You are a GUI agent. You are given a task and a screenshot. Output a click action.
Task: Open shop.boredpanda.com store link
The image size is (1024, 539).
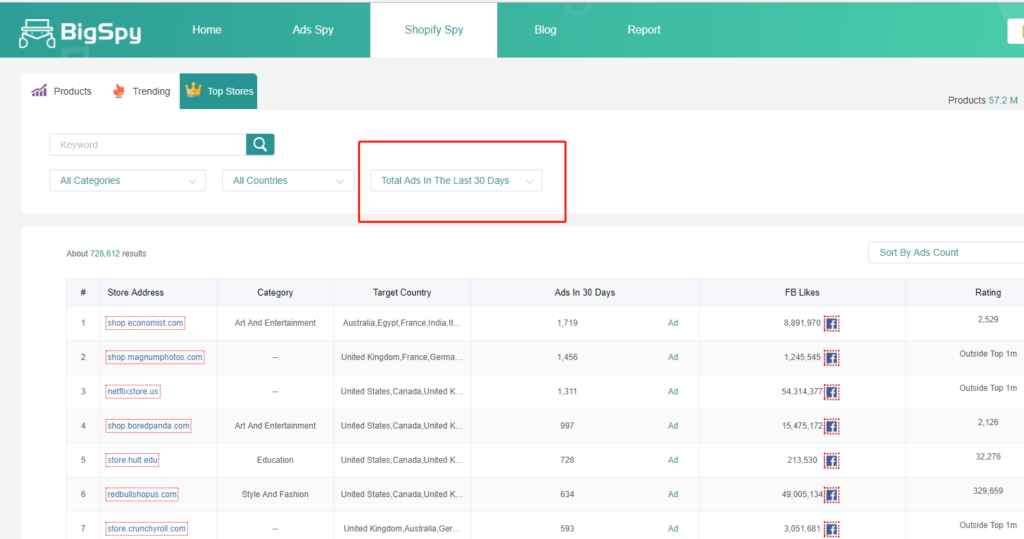148,426
